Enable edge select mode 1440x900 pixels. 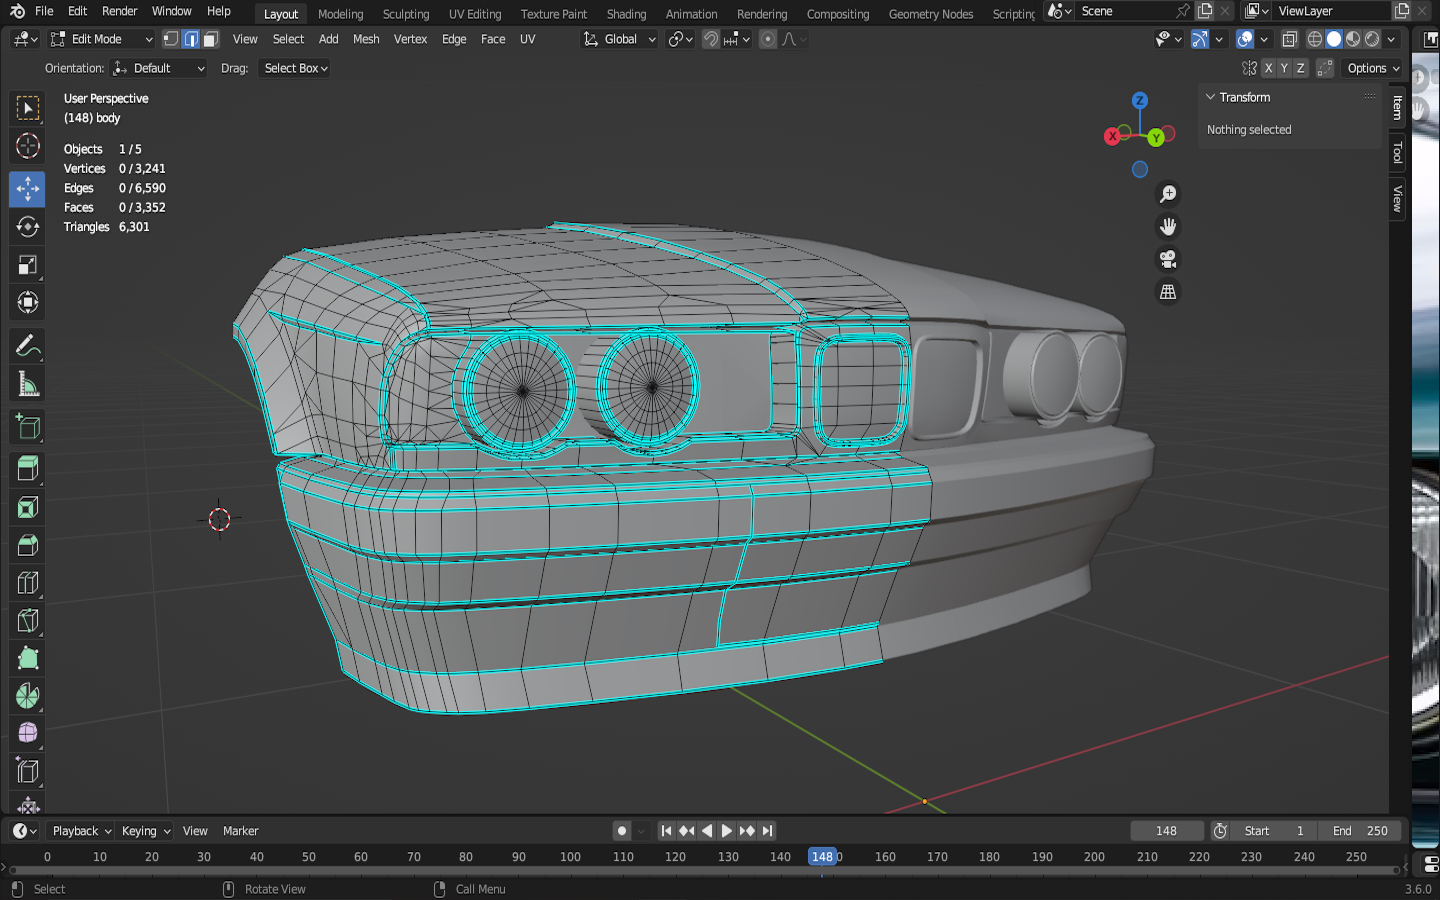(191, 39)
